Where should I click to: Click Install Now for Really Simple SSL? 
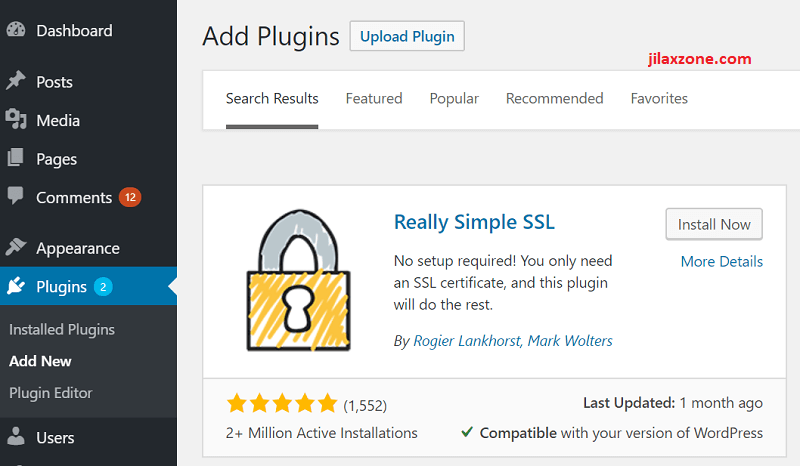[x=714, y=224]
